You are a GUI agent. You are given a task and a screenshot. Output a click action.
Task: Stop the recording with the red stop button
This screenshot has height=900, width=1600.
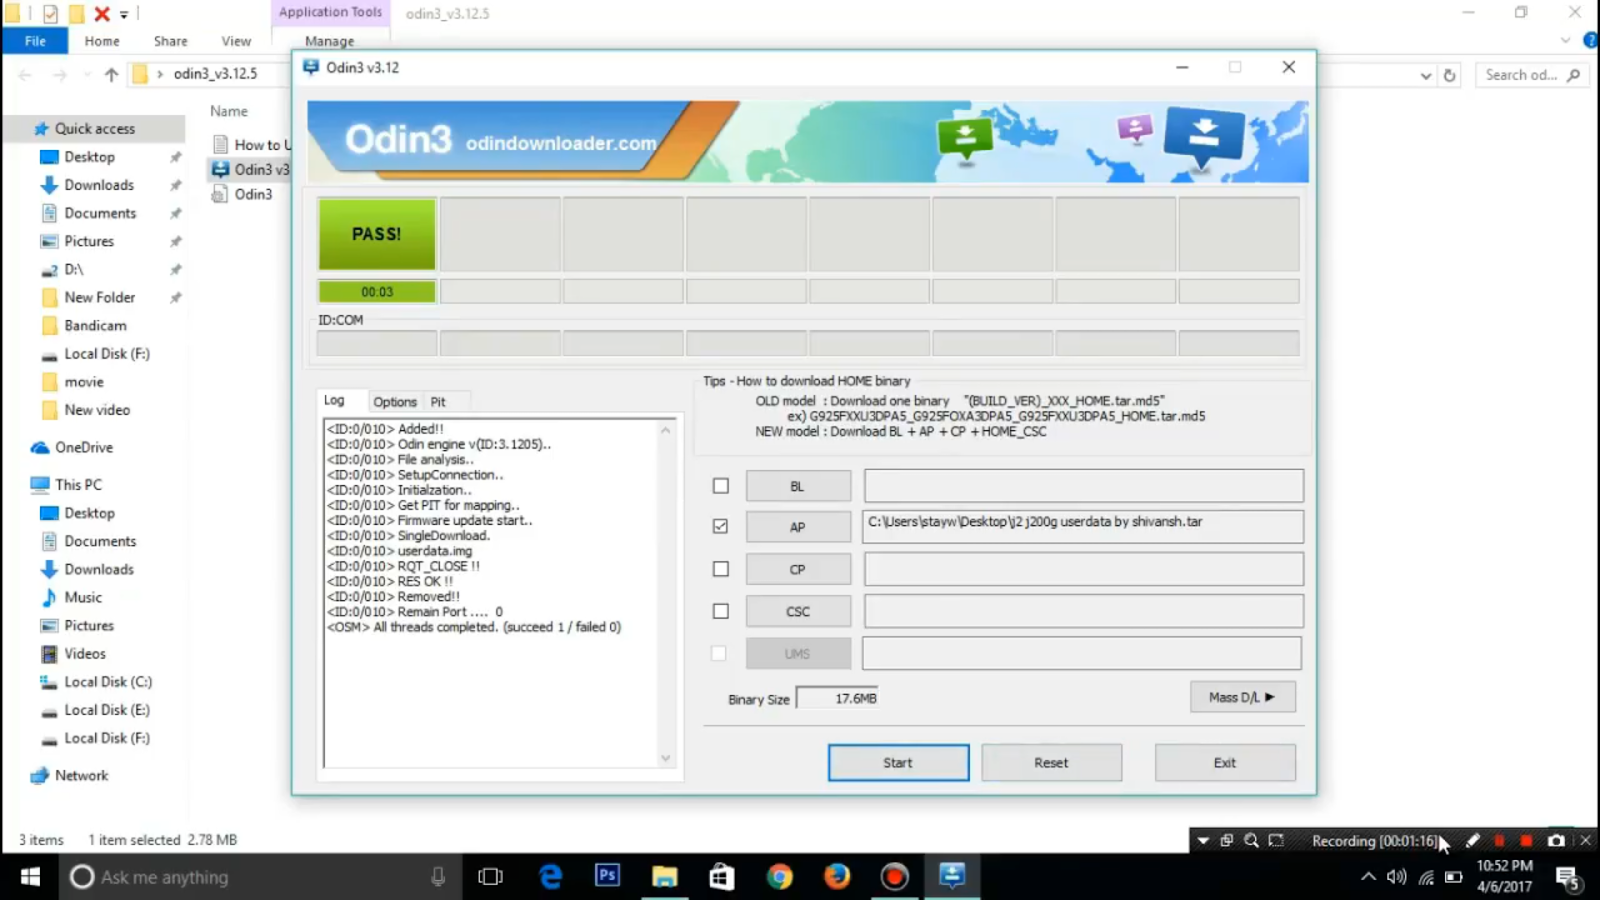tap(1526, 841)
